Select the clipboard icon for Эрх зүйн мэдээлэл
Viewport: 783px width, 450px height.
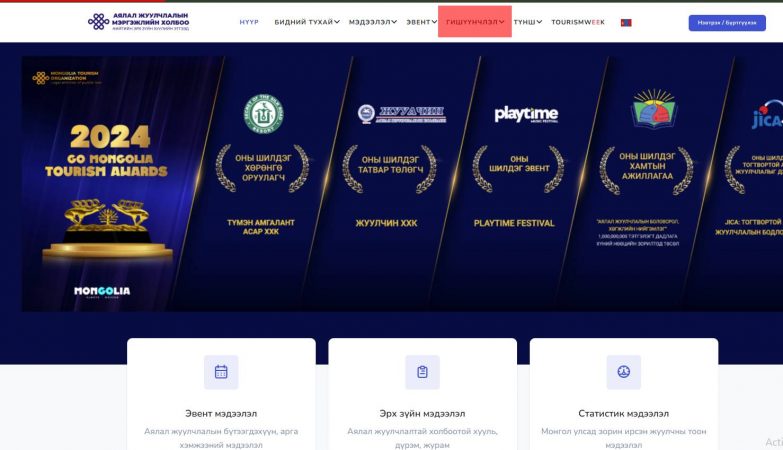pos(422,372)
